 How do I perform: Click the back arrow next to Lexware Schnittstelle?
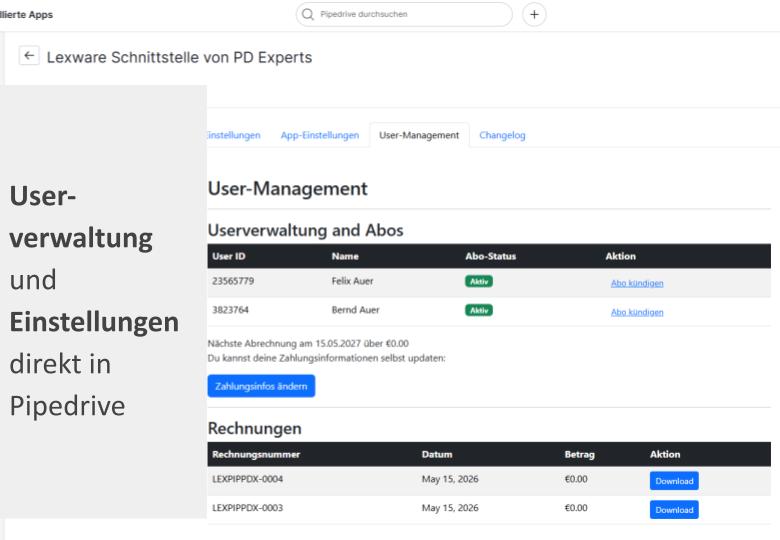29,56
